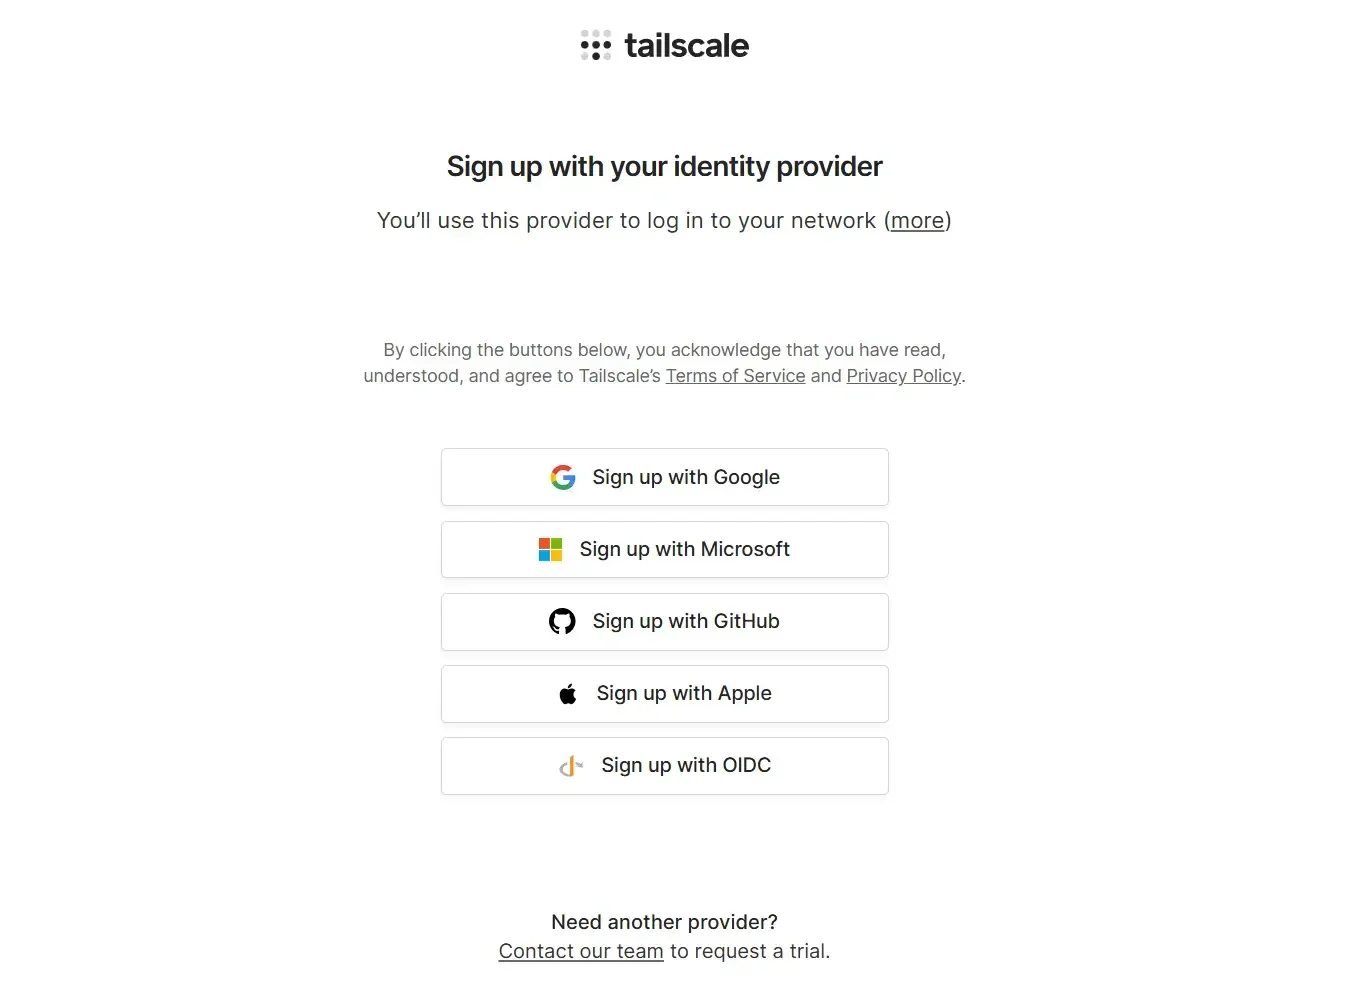1362x983 pixels.
Task: Click the Tailscale dots logo icon
Action: coord(596,45)
